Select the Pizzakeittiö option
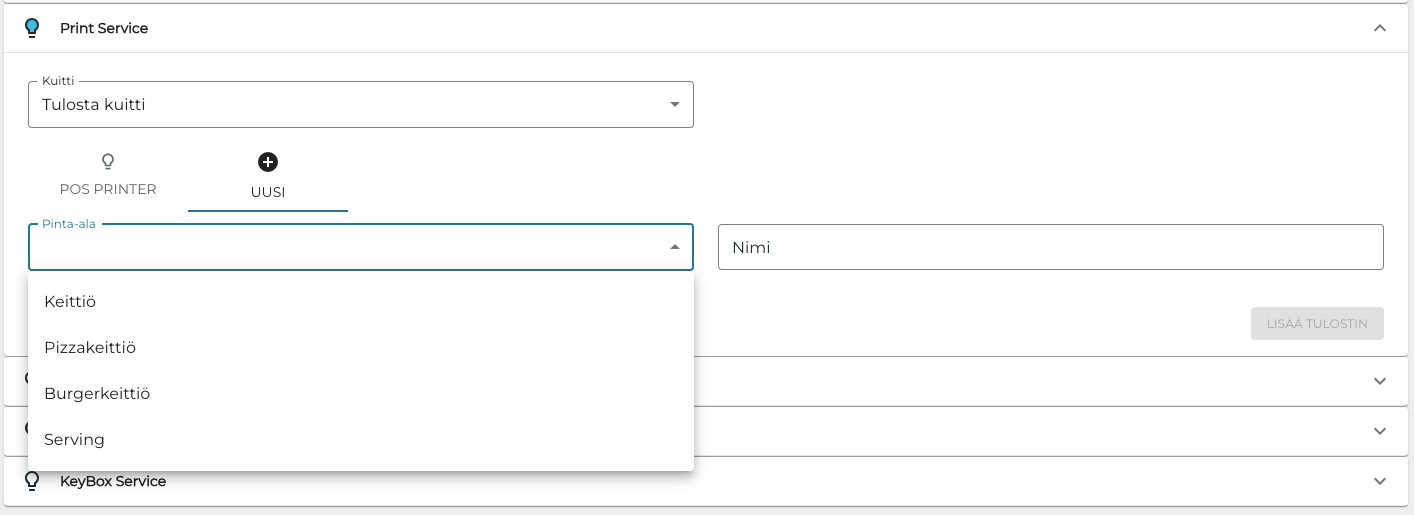The image size is (1414, 515). [90, 347]
